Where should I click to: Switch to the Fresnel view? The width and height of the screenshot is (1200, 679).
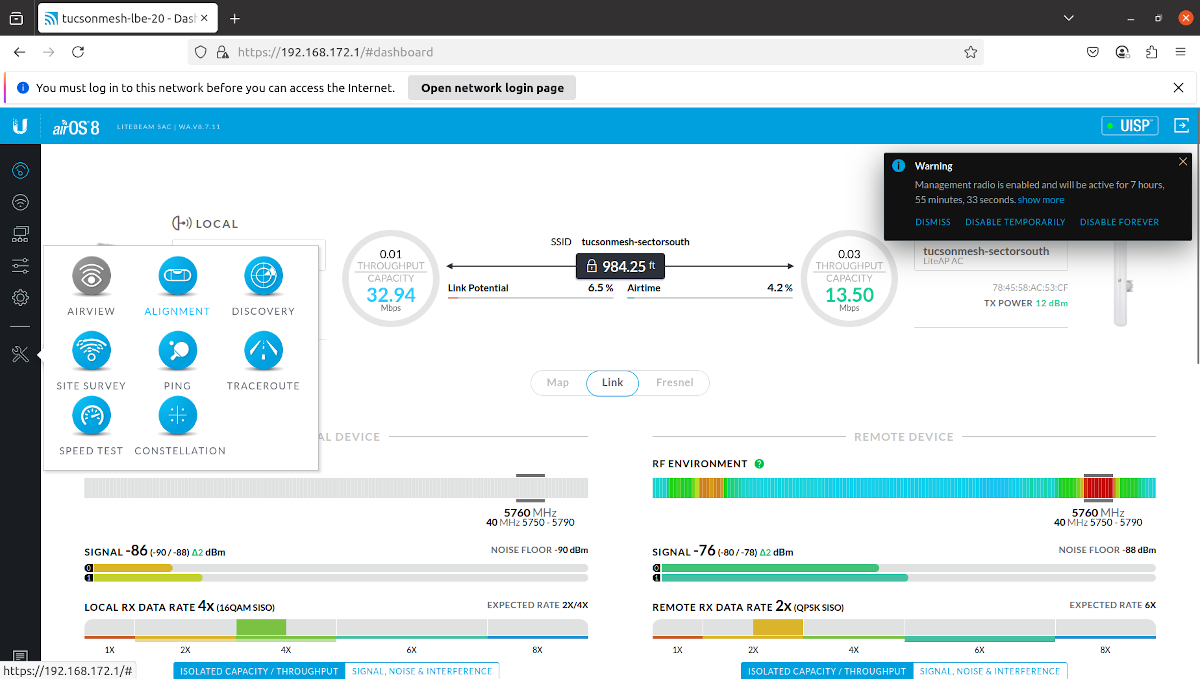(x=675, y=383)
